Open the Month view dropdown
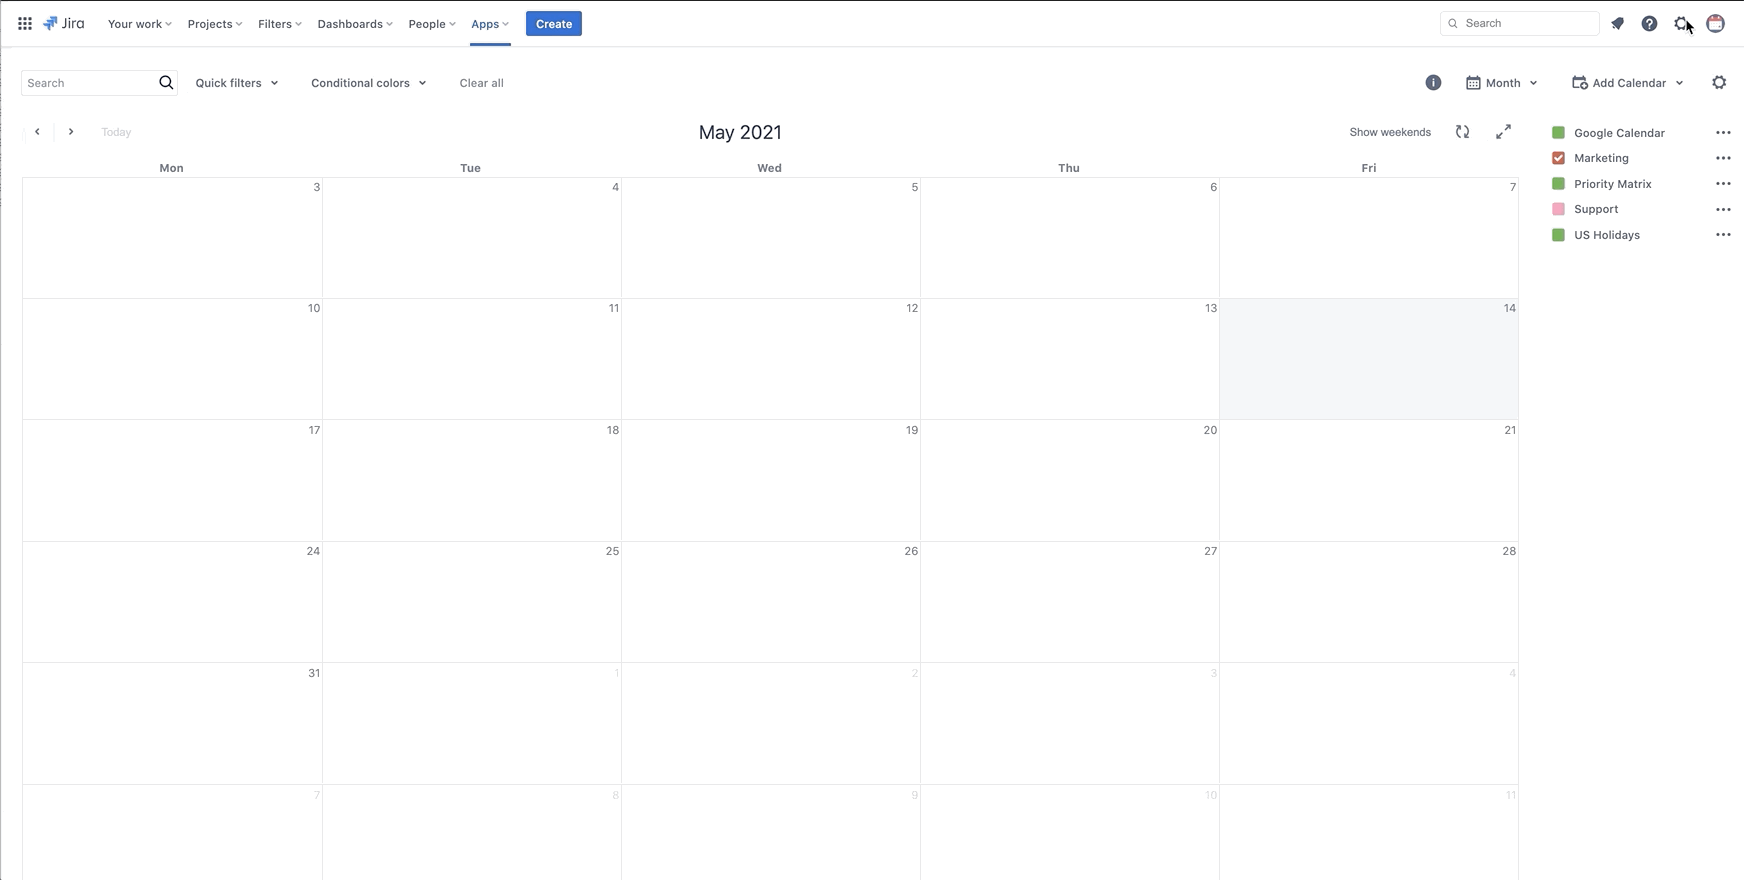The height and width of the screenshot is (880, 1744). click(x=1502, y=83)
